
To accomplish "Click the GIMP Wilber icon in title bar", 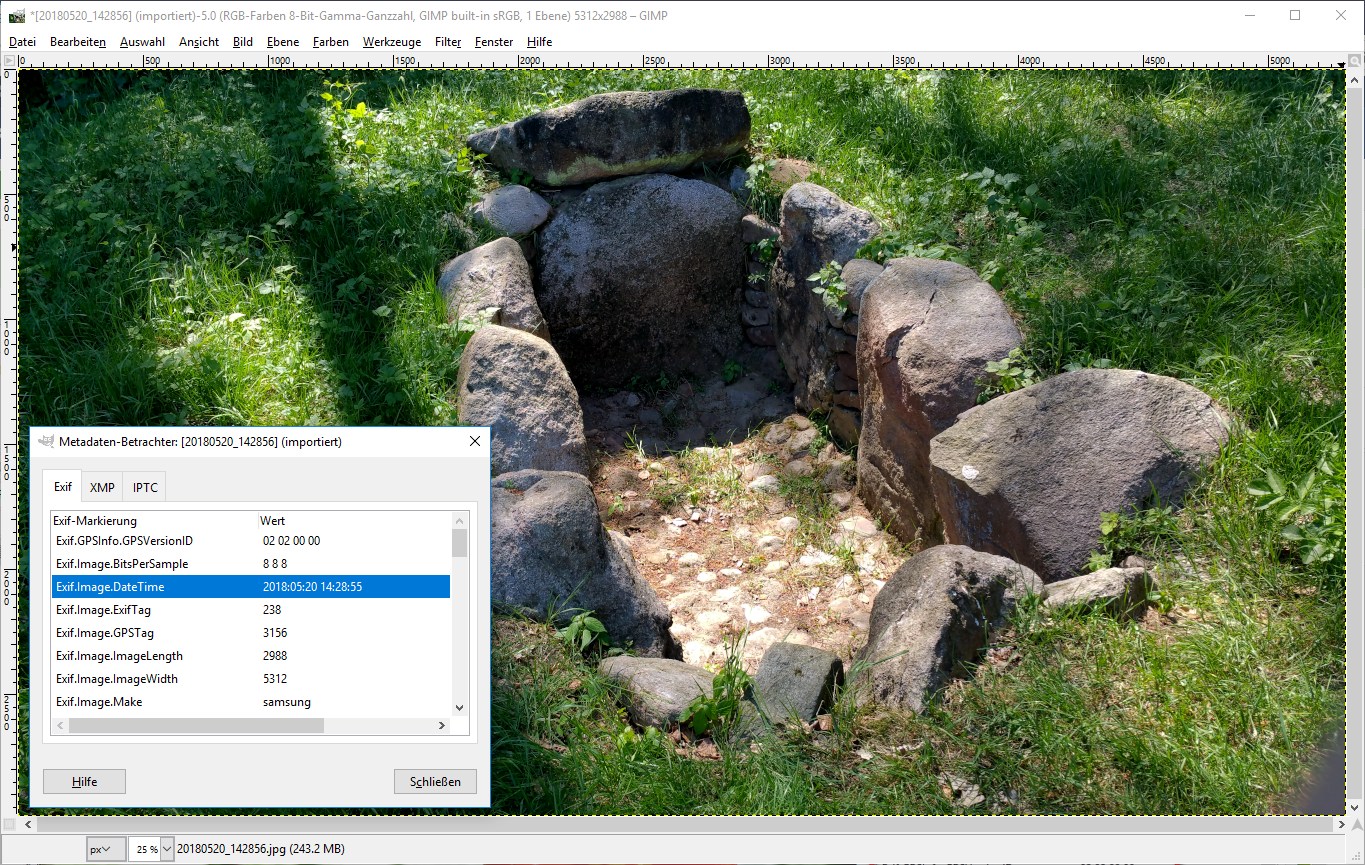I will click(x=16, y=16).
